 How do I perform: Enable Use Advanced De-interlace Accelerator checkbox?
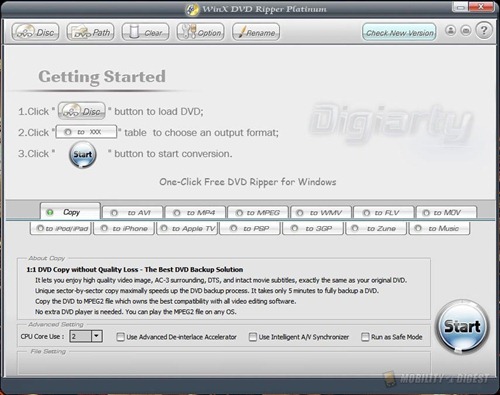pyautogui.click(x=120, y=337)
